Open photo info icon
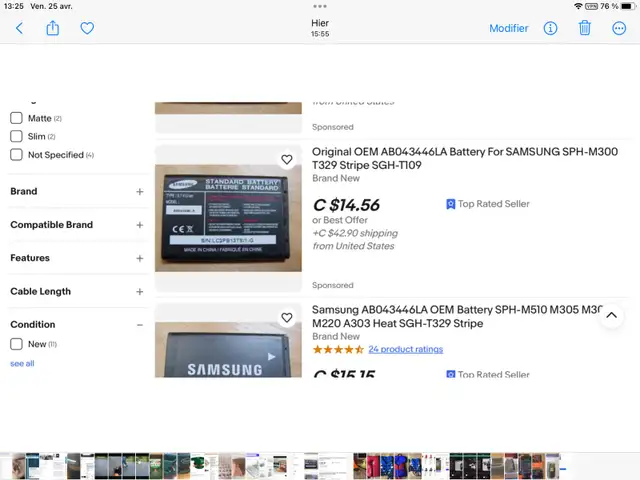Viewport: 640px width, 480px height. click(550, 28)
